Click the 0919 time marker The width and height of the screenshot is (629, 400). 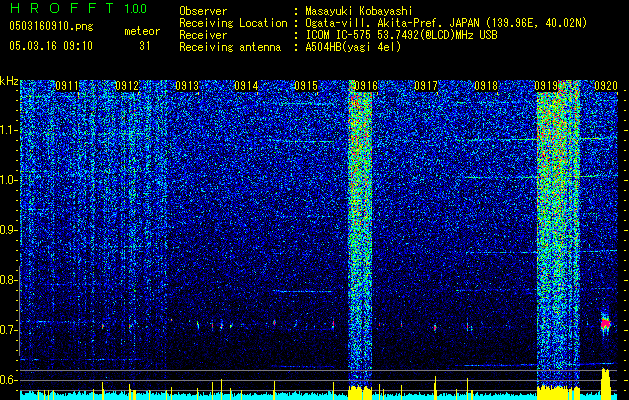(x=546, y=85)
